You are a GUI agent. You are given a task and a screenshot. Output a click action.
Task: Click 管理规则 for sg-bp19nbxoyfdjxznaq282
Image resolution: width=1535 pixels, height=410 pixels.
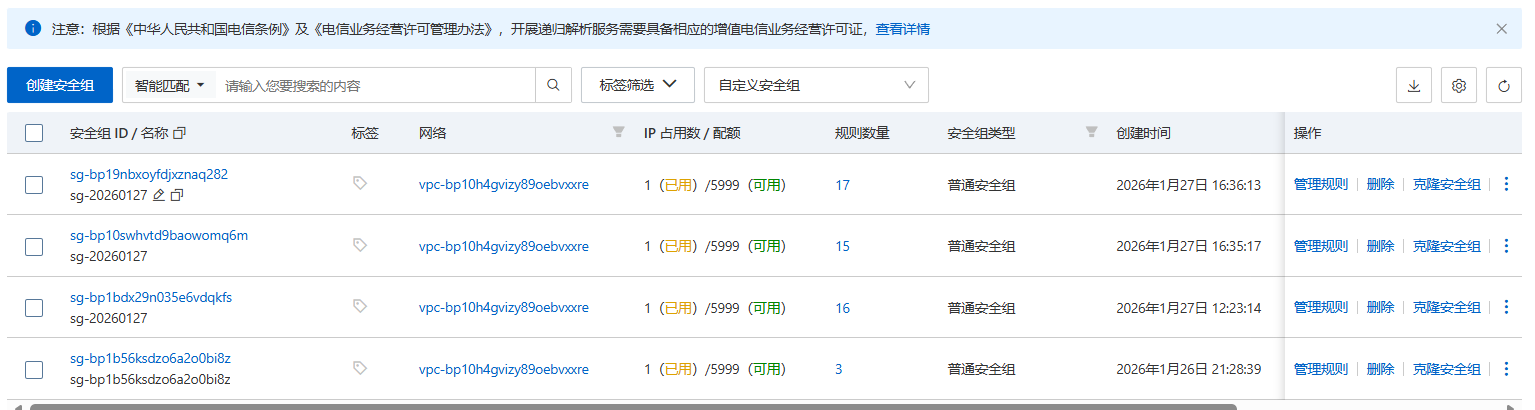coord(1321,185)
